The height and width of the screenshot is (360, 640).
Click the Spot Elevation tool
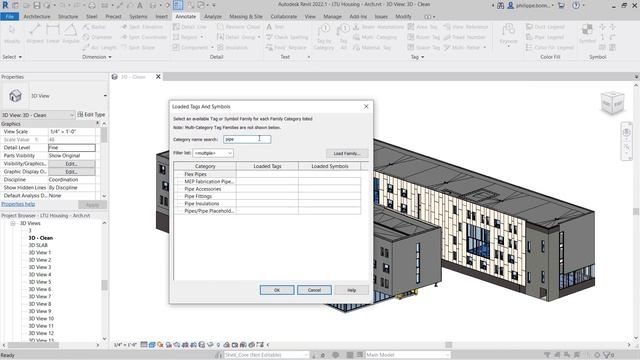(142, 27)
